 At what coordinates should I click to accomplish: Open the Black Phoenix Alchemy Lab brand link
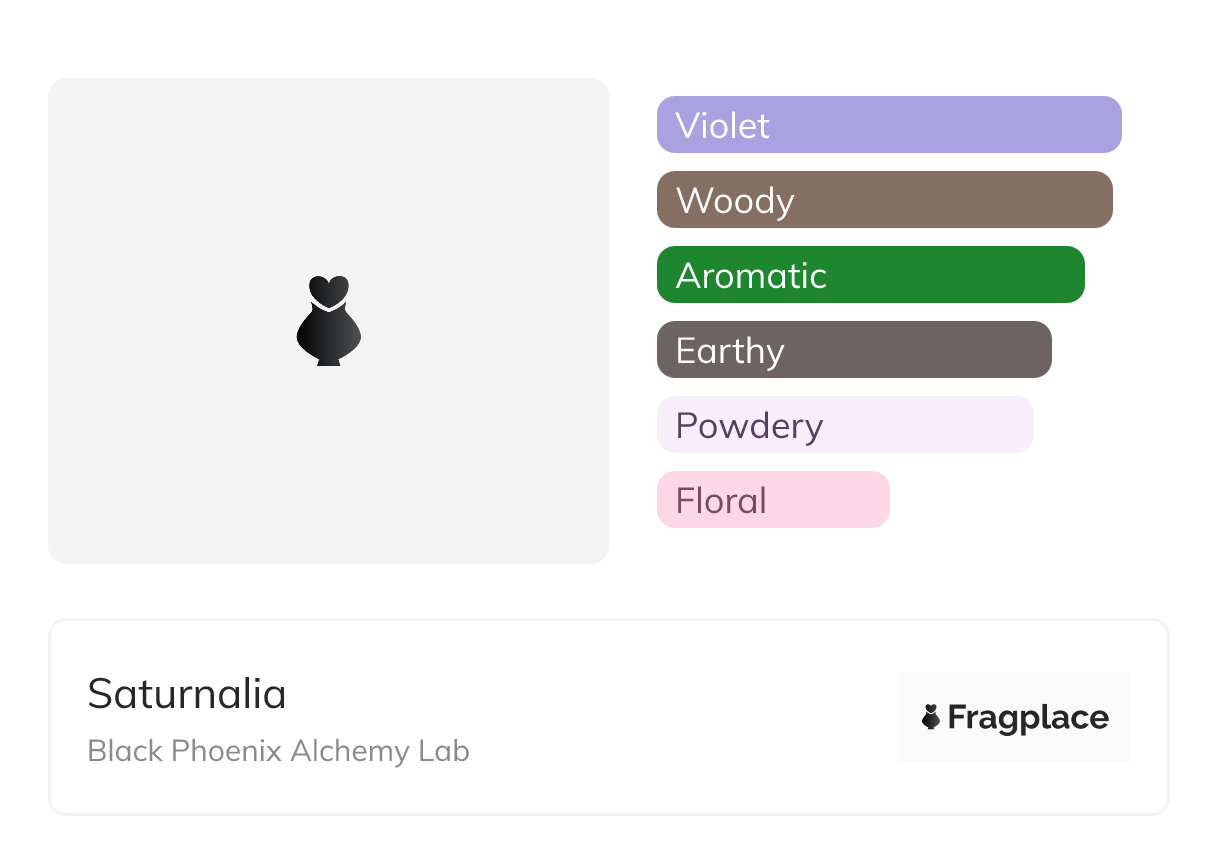(278, 751)
